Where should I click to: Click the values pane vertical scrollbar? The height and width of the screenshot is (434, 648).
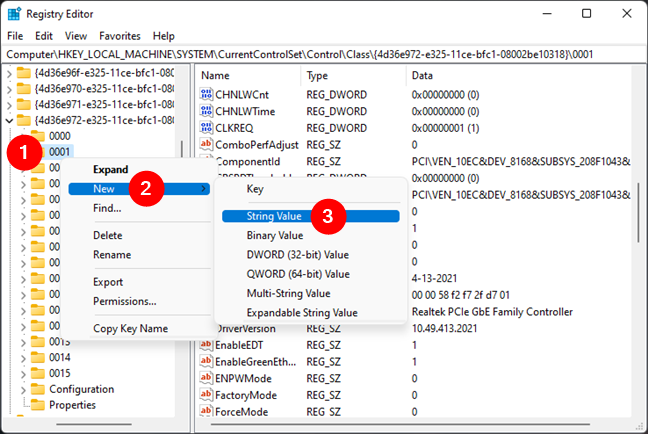pos(639,212)
